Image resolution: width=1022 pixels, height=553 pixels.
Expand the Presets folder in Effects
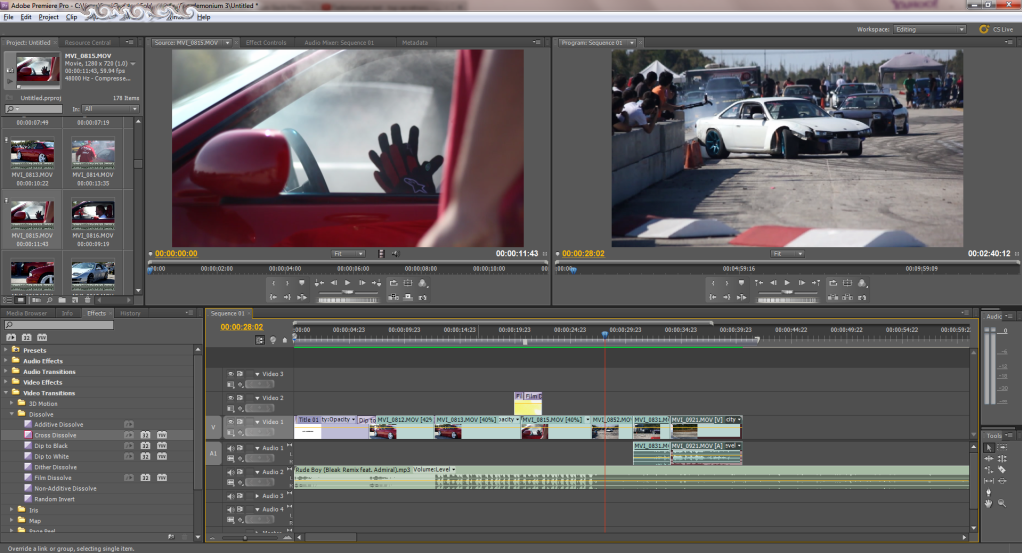click(x=6, y=350)
